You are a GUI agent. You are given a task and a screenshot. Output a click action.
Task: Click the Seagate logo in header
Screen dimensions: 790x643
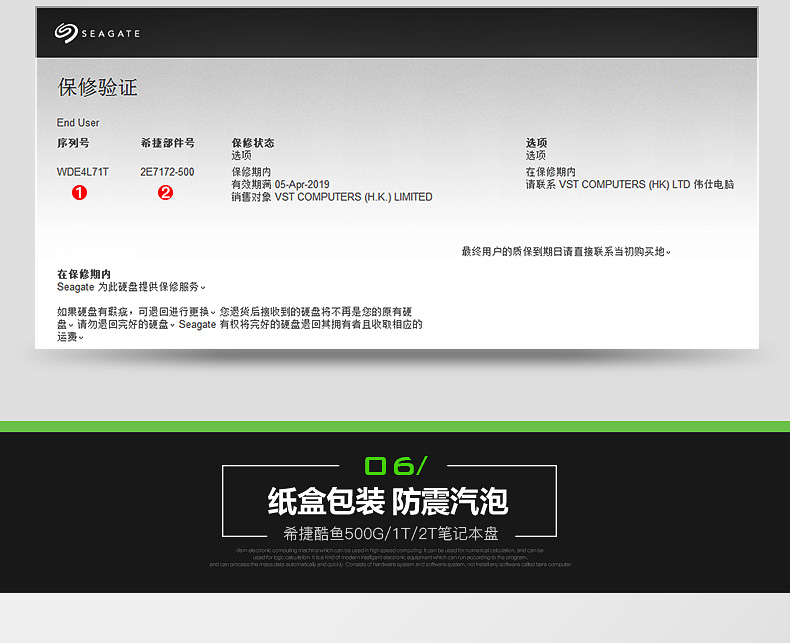coord(97,33)
